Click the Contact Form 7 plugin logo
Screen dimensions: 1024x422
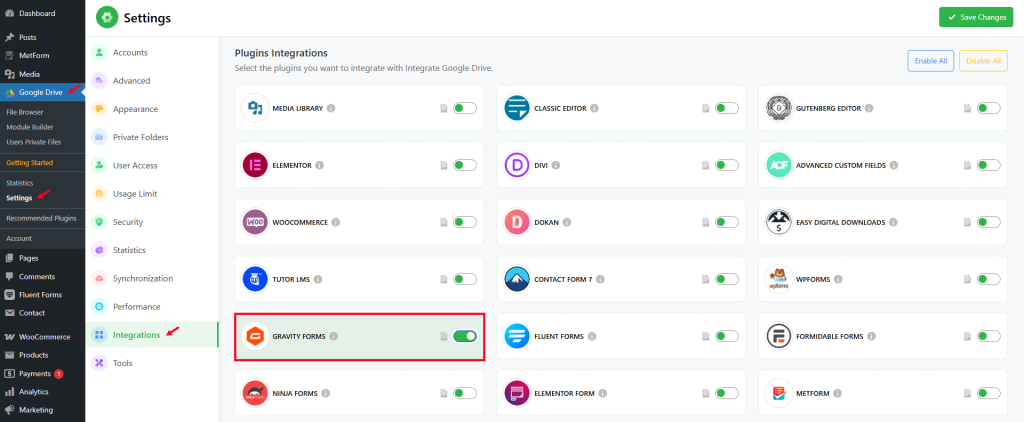tap(517, 279)
